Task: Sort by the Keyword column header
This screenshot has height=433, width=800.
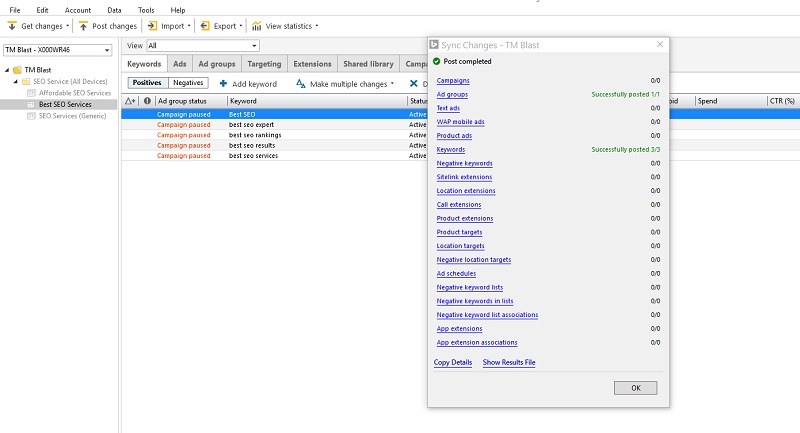Action: (317, 101)
